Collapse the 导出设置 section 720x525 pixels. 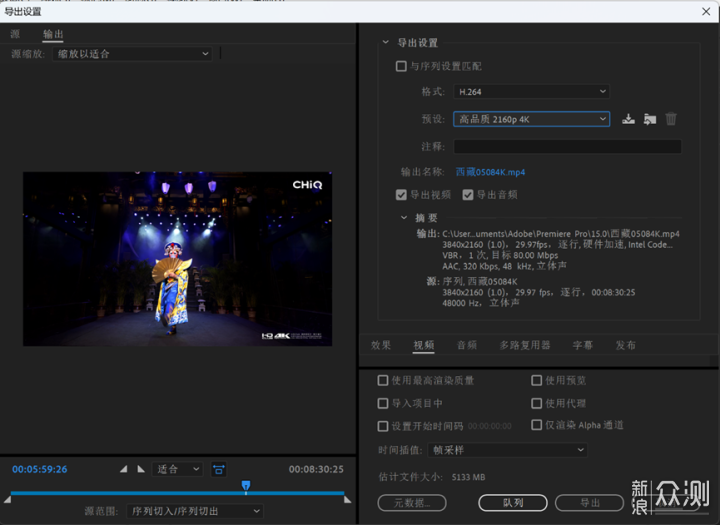[385, 43]
